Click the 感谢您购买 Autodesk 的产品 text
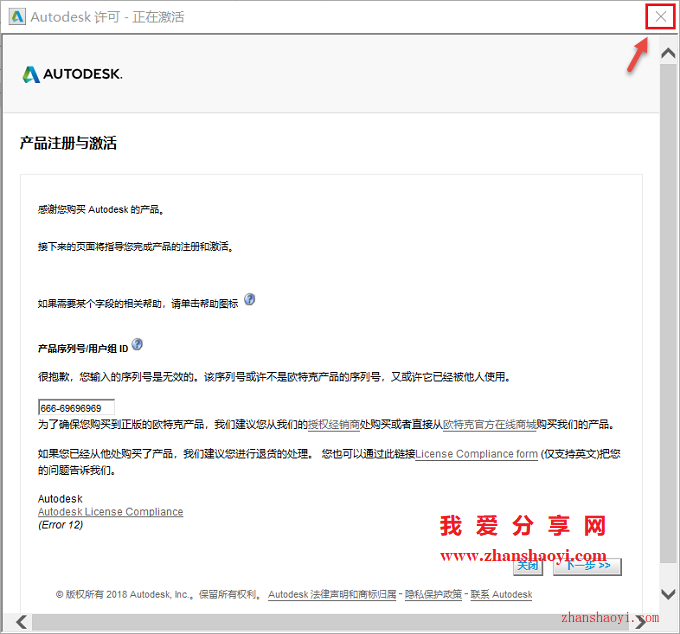Viewport: 680px width, 634px height. coord(101,209)
